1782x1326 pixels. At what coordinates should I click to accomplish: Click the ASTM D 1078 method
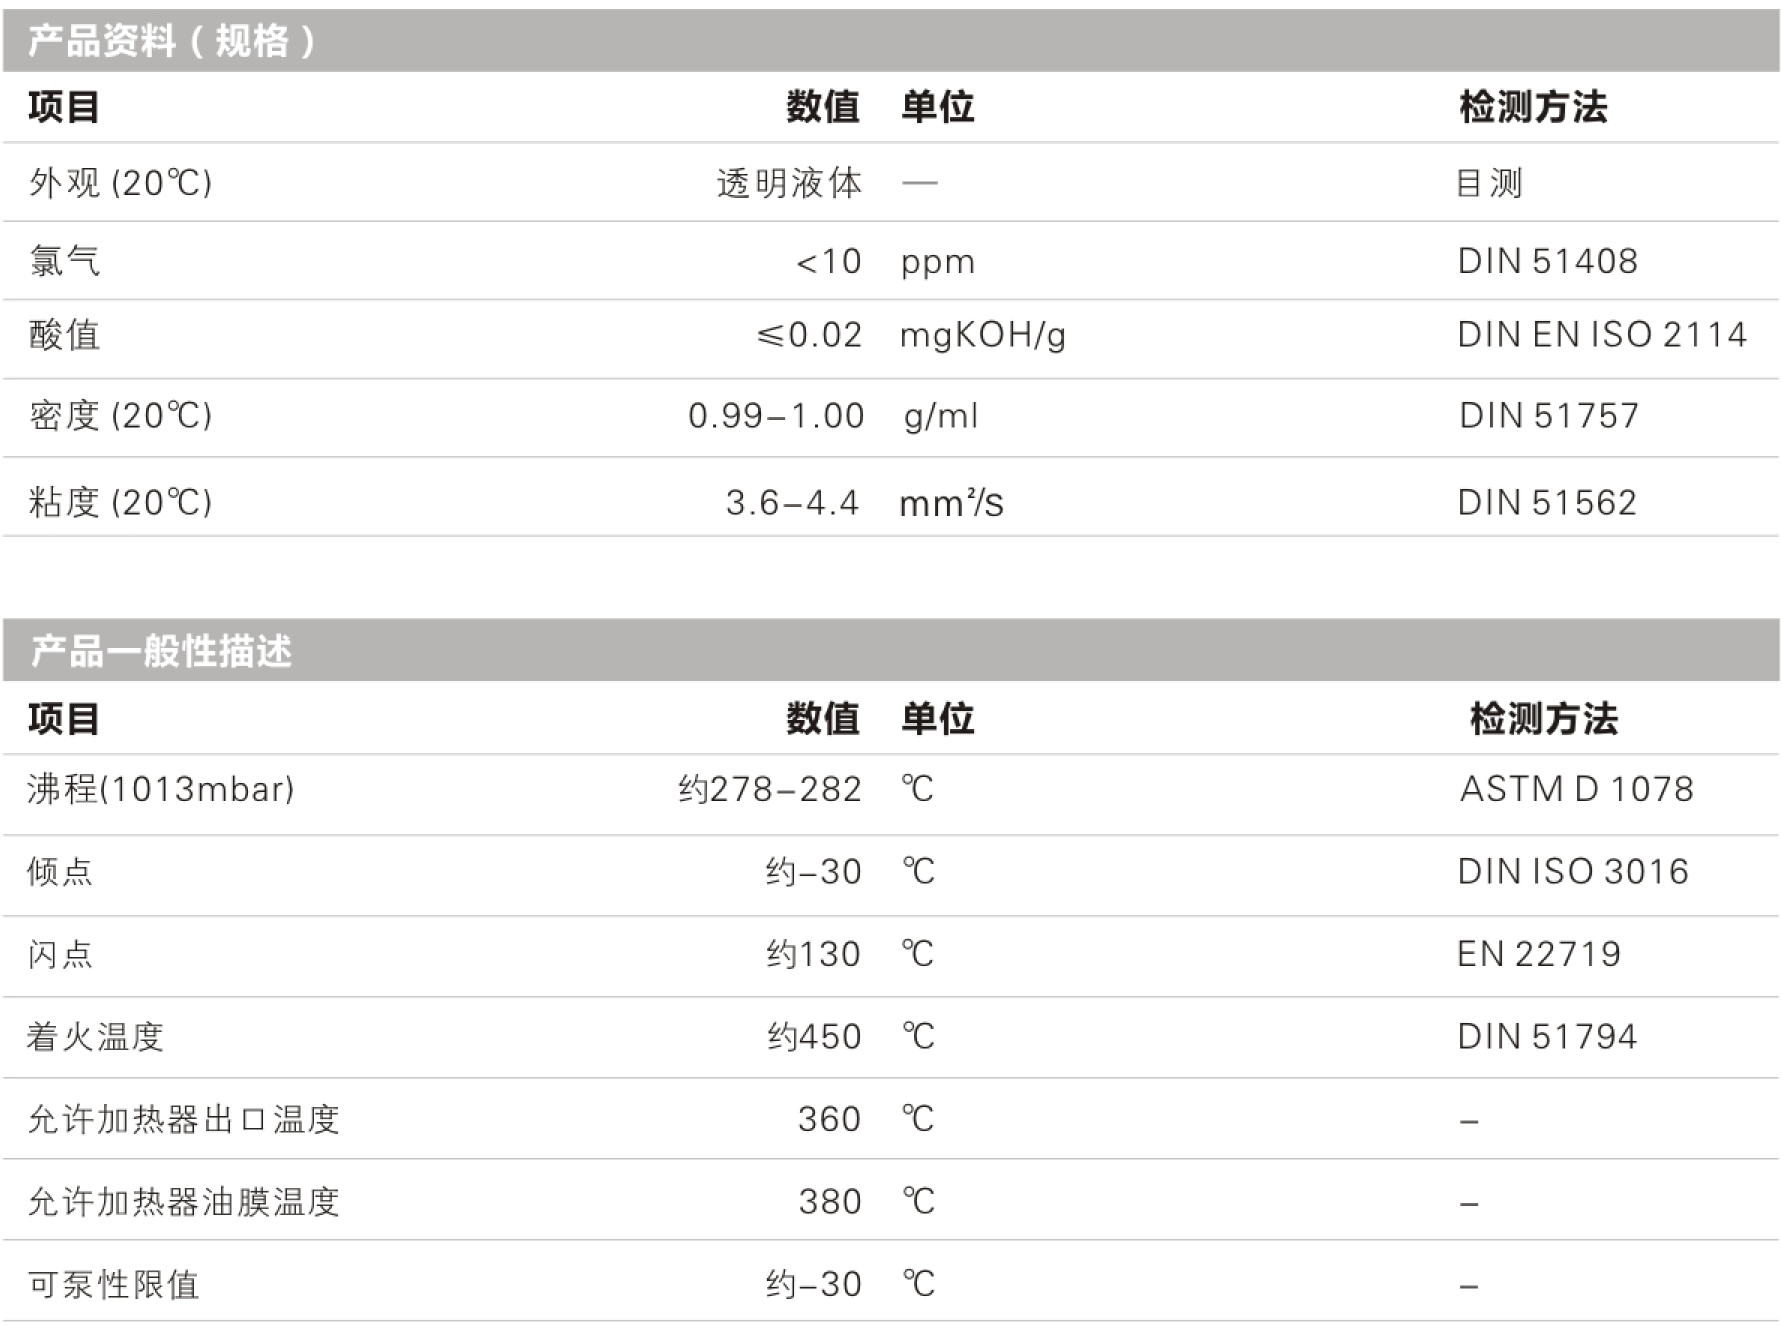[1576, 790]
